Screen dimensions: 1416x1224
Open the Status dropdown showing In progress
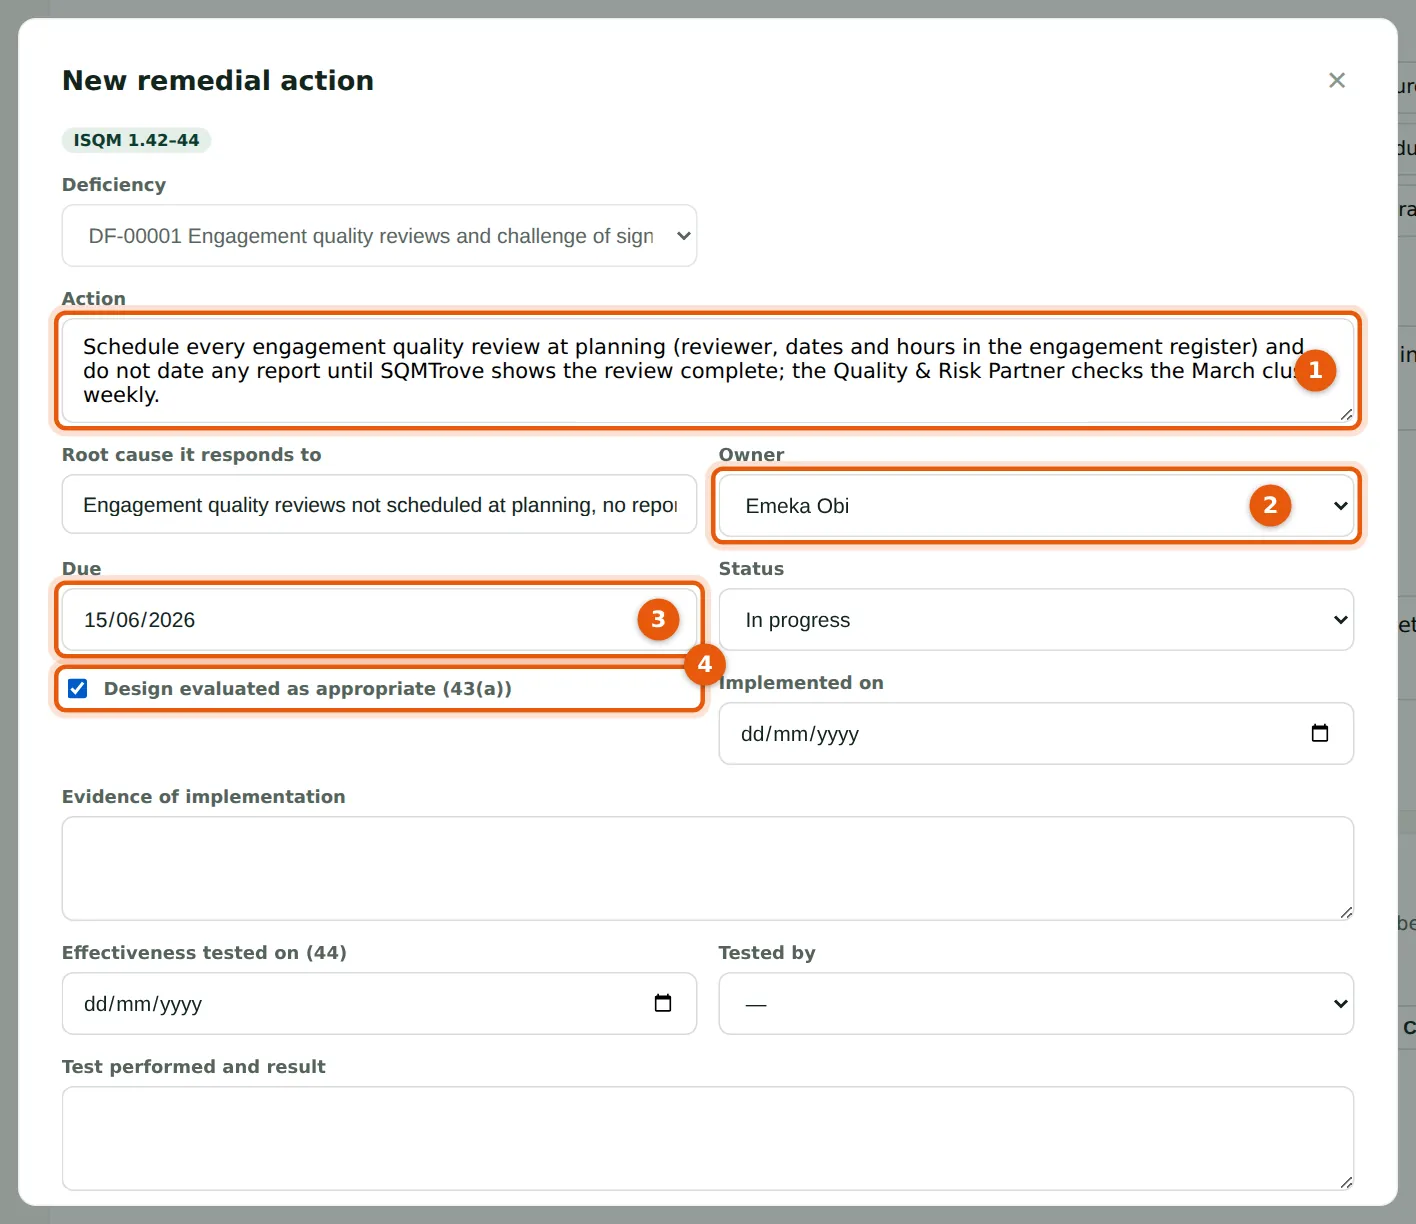coord(1036,620)
